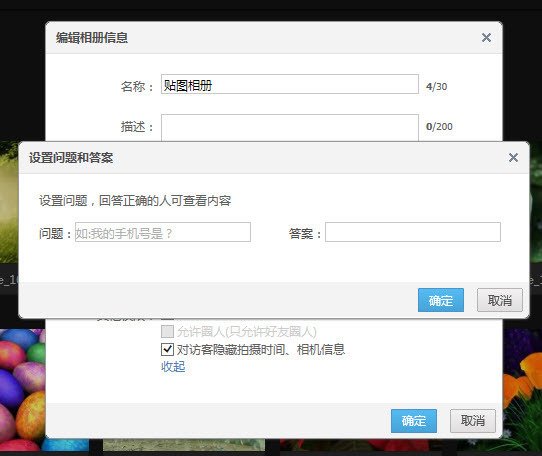The height and width of the screenshot is (456, 542).
Task: Confirm with 确定 in question dialog
Action: point(441,300)
